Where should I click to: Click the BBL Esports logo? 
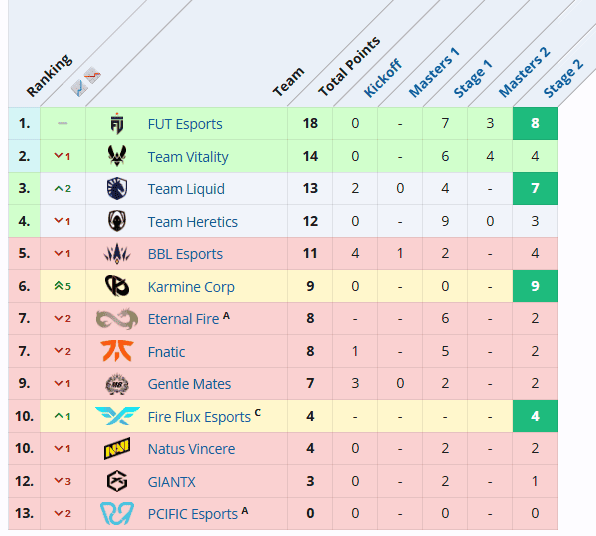coord(117,253)
